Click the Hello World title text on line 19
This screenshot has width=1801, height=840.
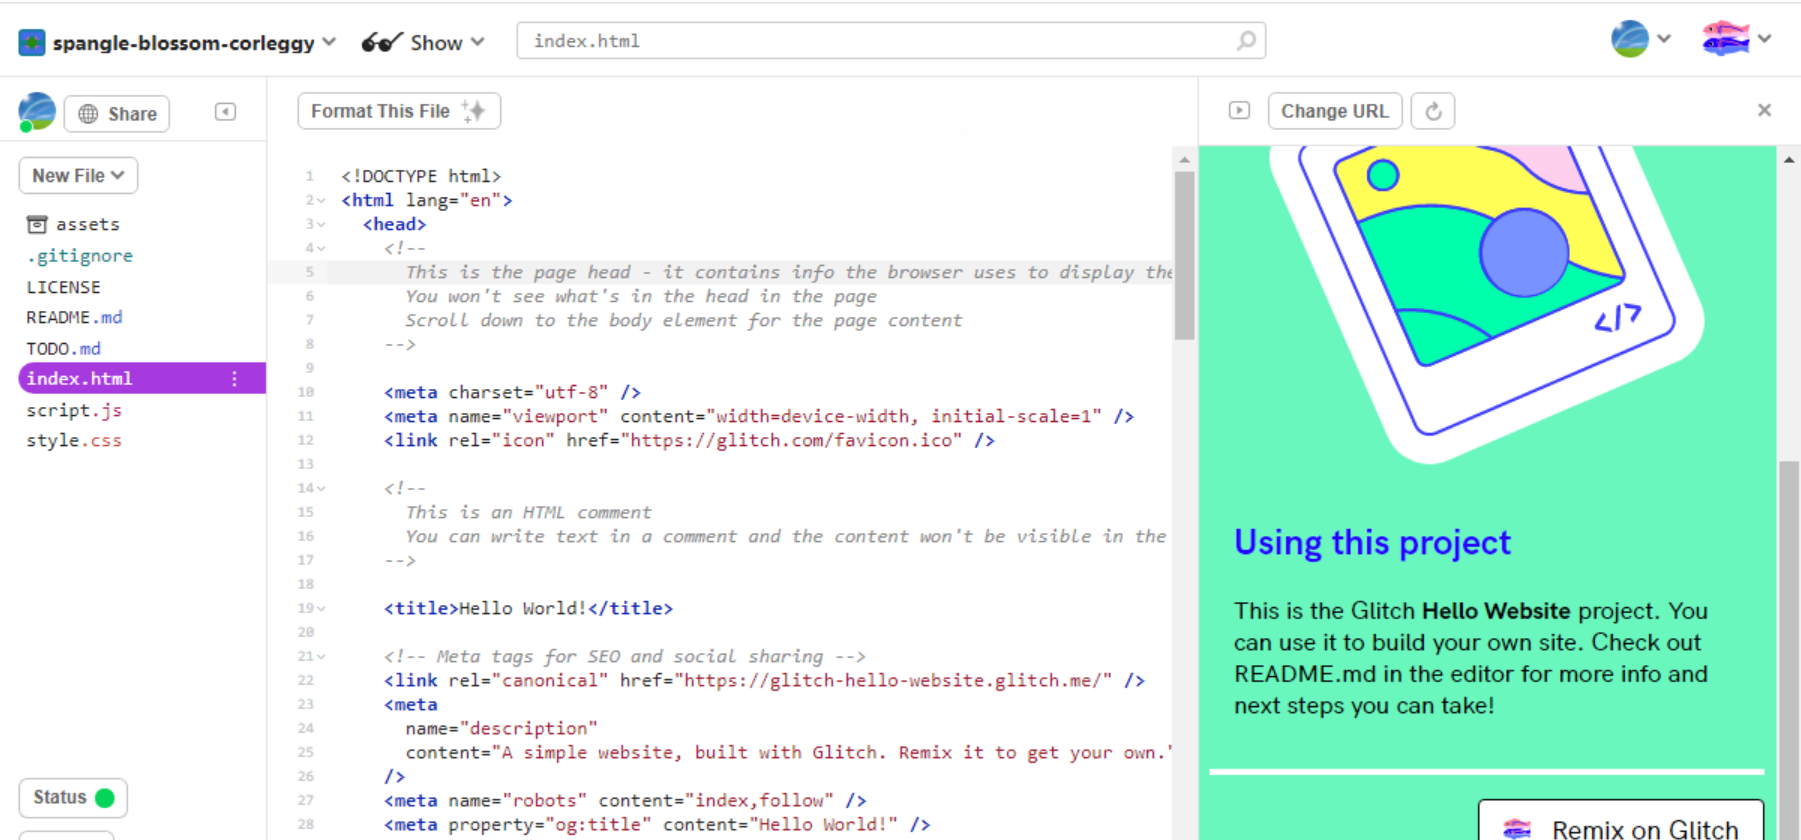[523, 608]
